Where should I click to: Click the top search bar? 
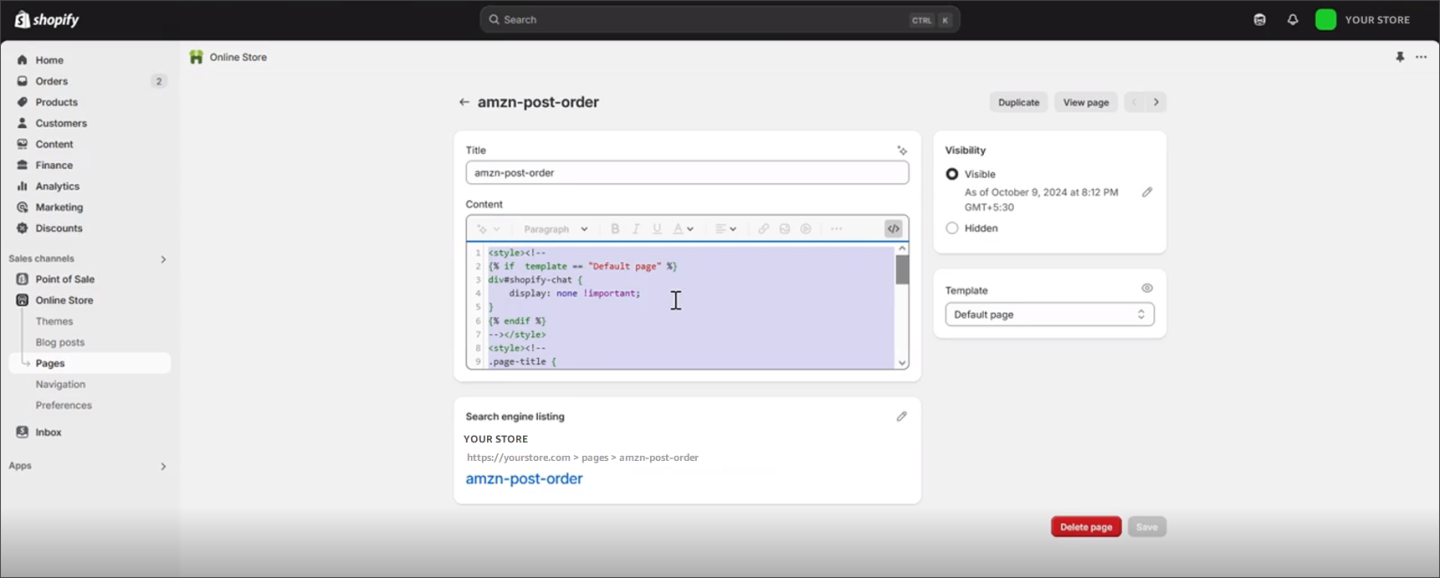click(x=720, y=19)
